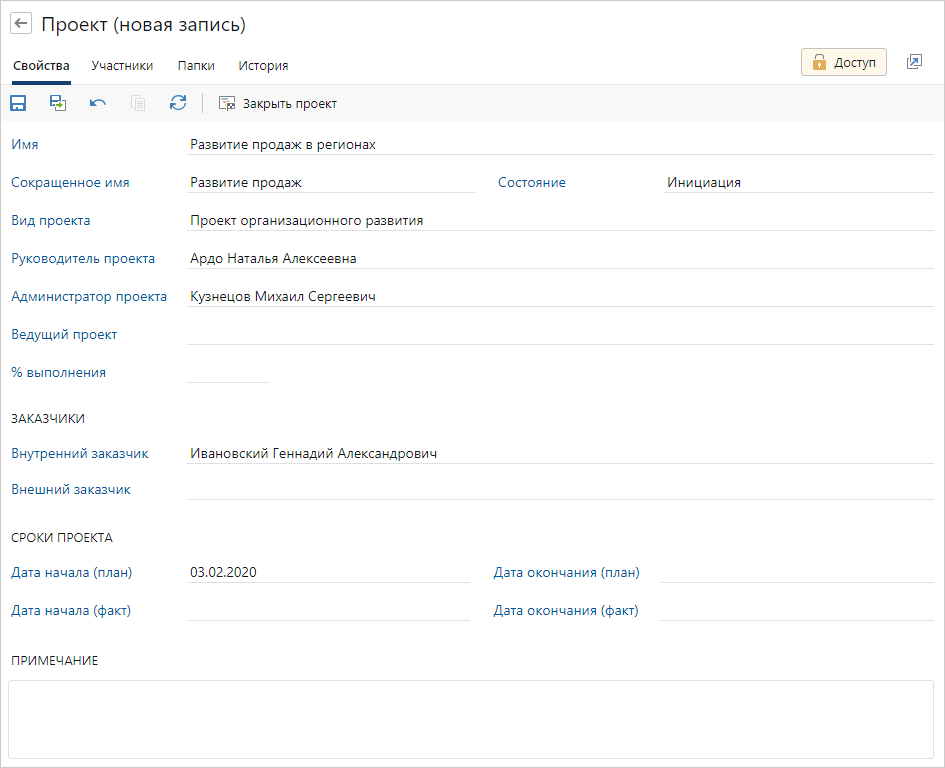Click inside the Примечание text area
Screen dimensions: 945x768
point(471,718)
